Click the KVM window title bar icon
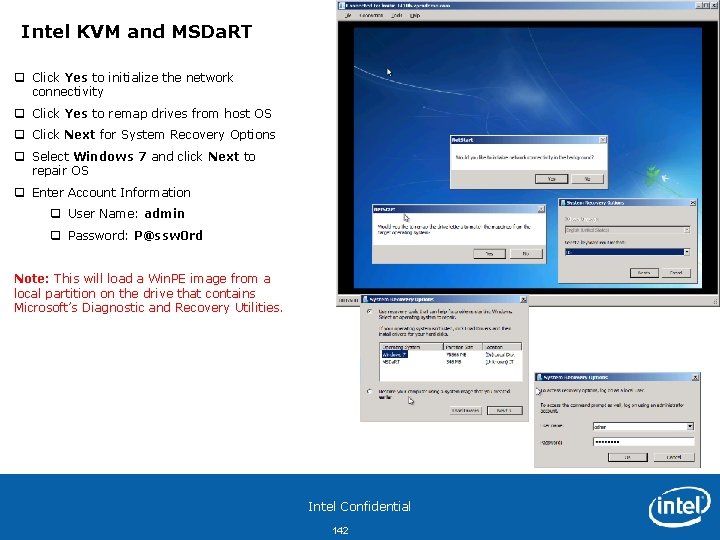 coord(341,6)
